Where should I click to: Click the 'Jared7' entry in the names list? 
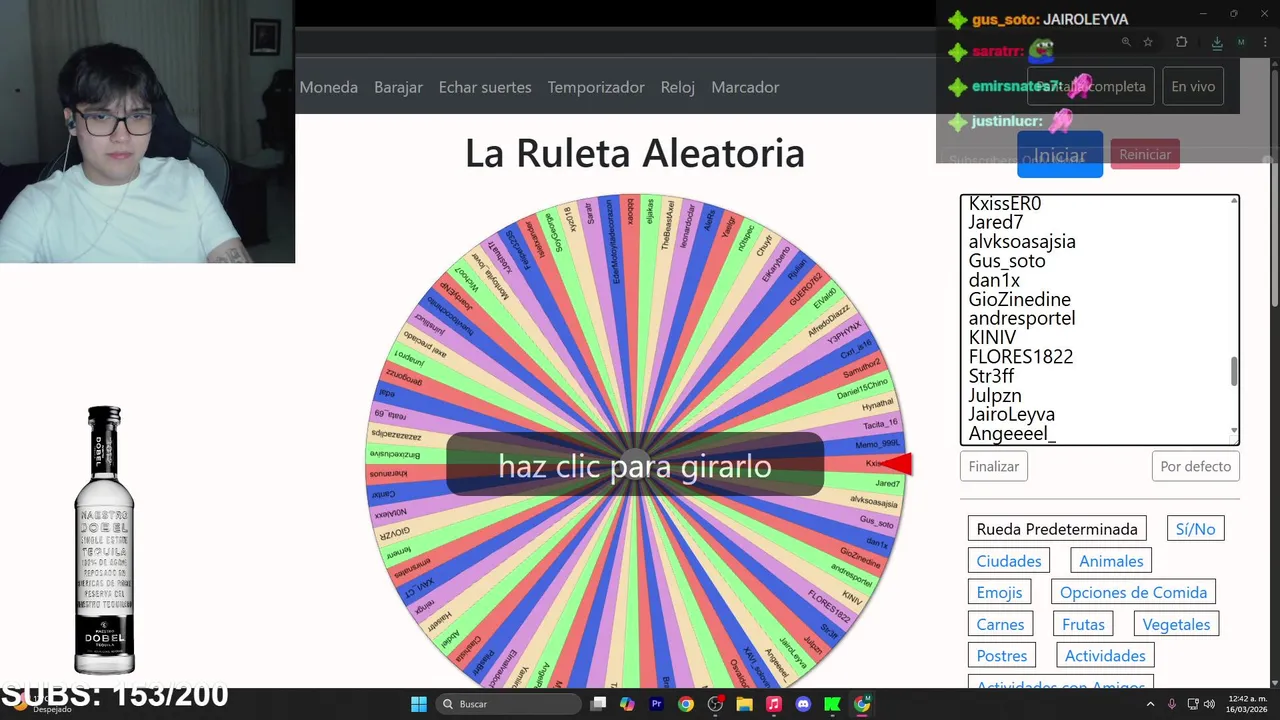[x=996, y=222]
